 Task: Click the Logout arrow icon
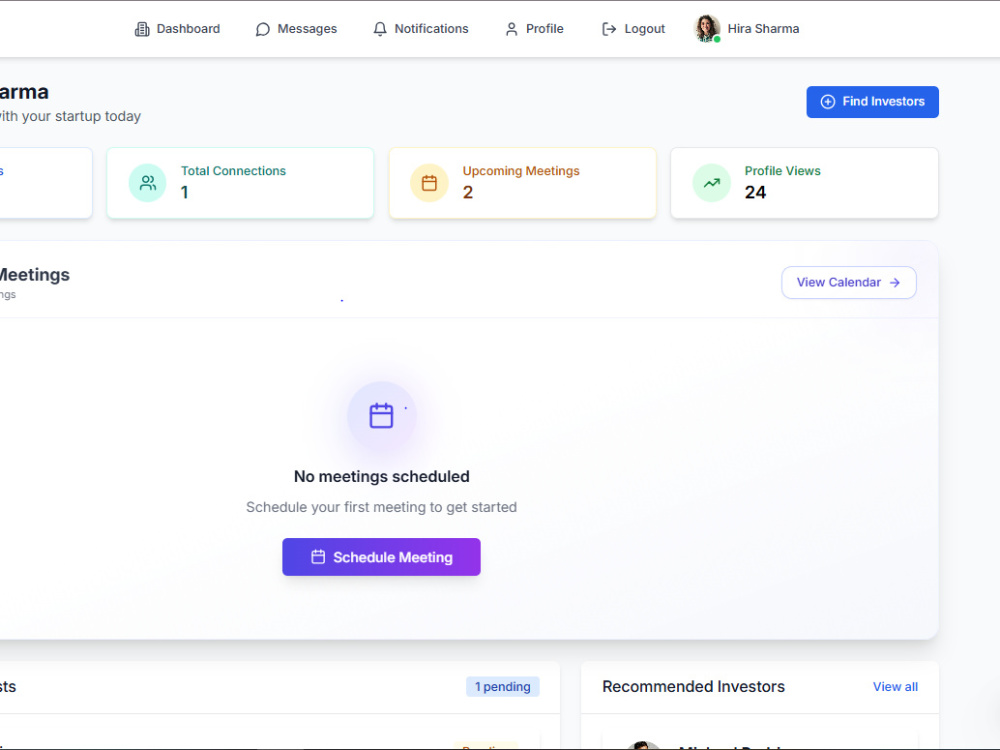(x=609, y=29)
